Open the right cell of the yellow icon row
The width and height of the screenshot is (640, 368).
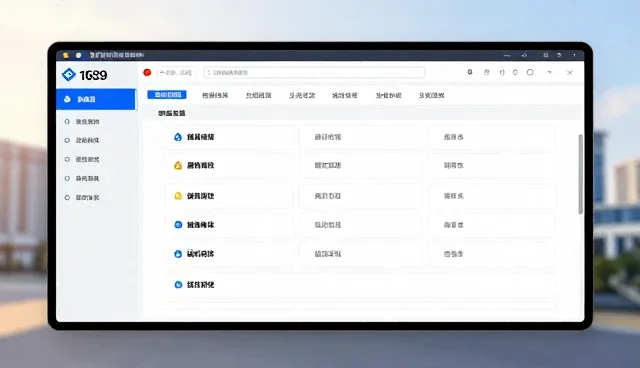coord(491,196)
